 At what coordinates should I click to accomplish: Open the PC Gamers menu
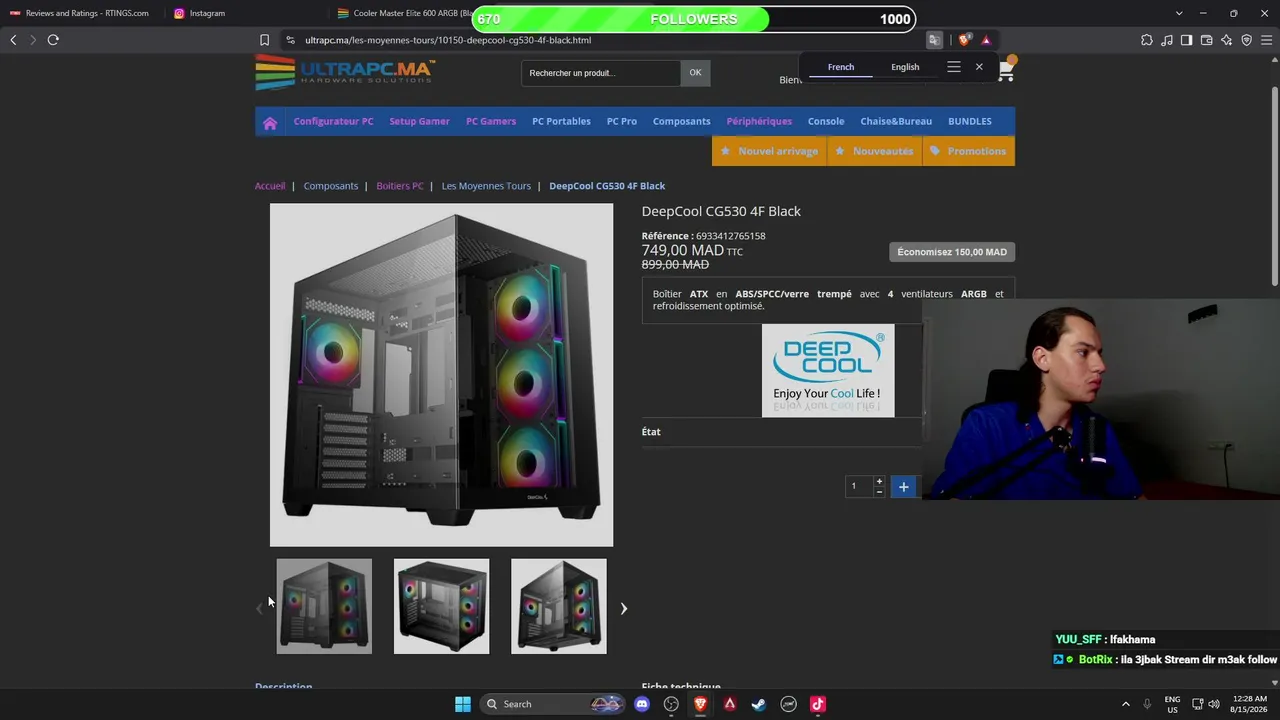pos(491,121)
